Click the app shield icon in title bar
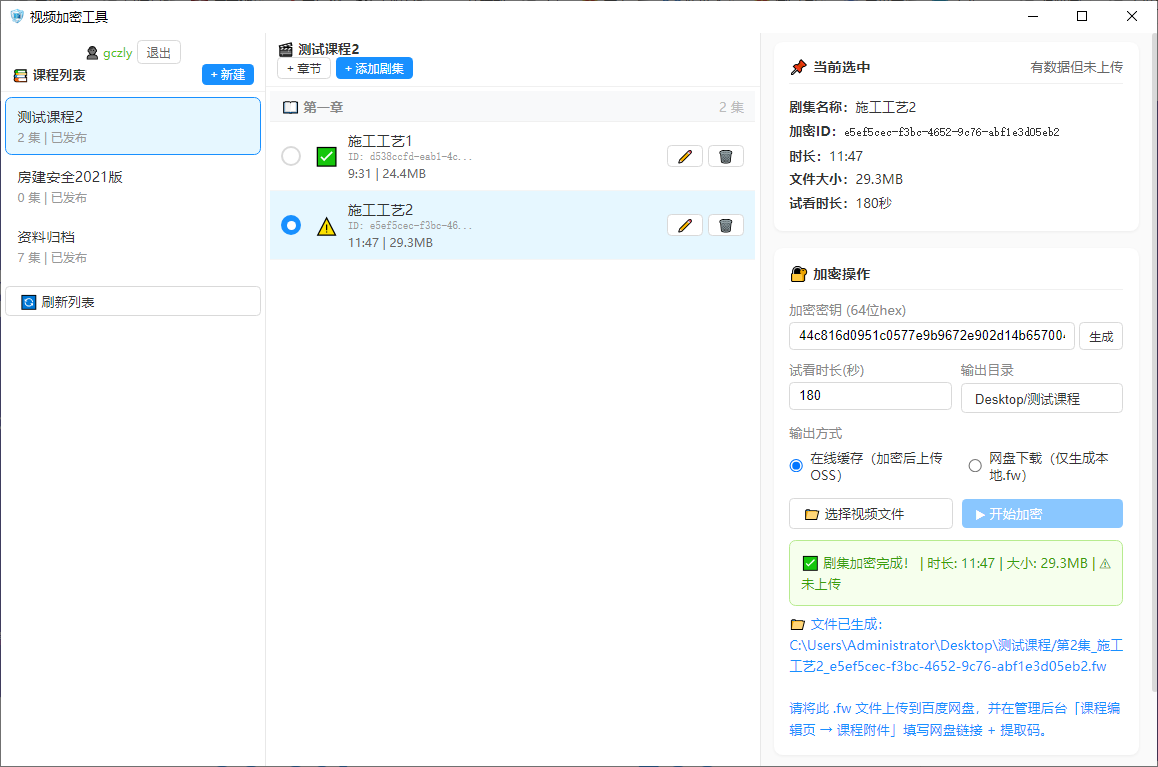The width and height of the screenshot is (1158, 767). pos(17,16)
